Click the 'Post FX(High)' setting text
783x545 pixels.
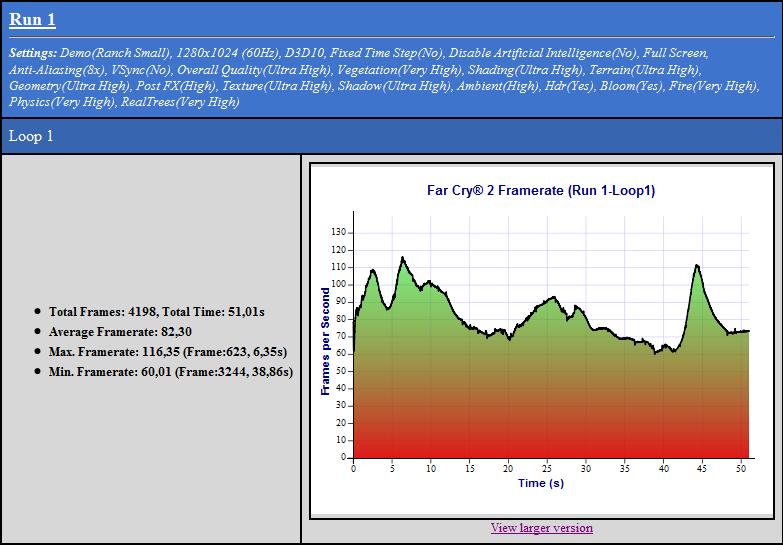pos(177,86)
